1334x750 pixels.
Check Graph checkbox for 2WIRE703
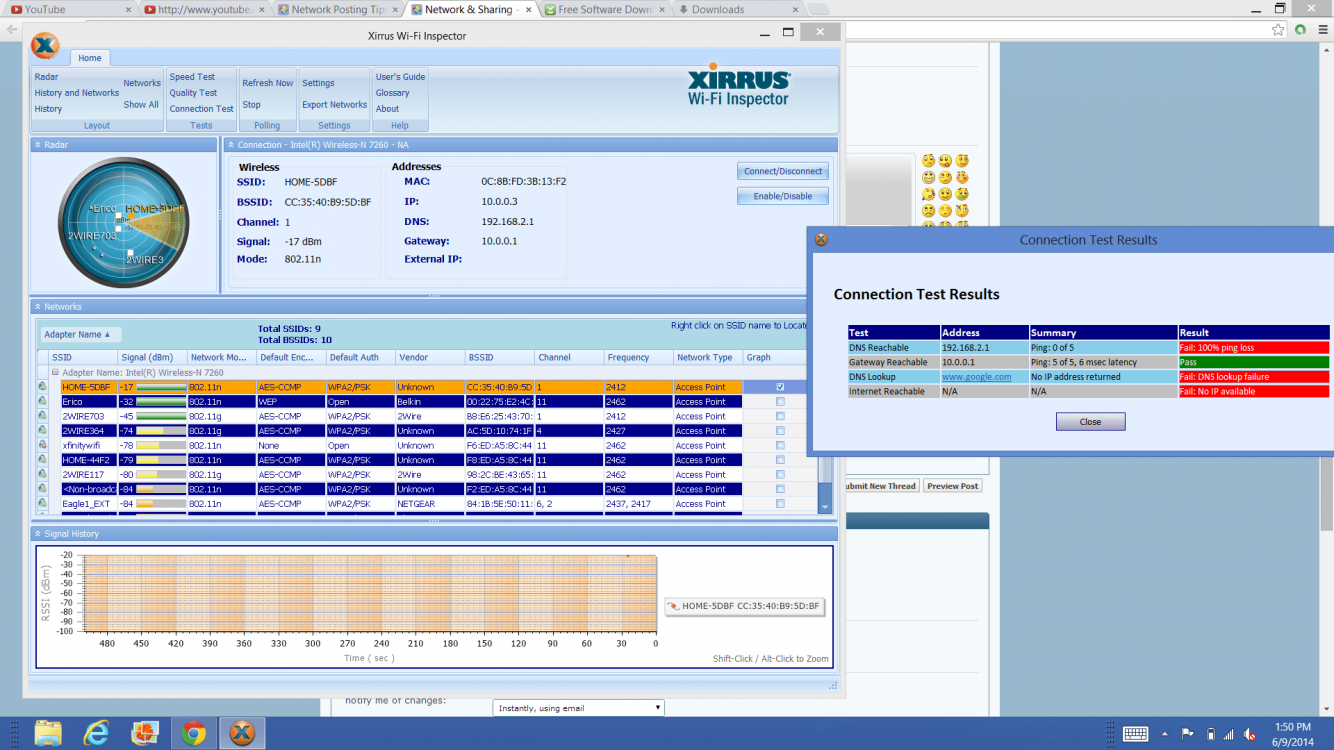point(780,416)
